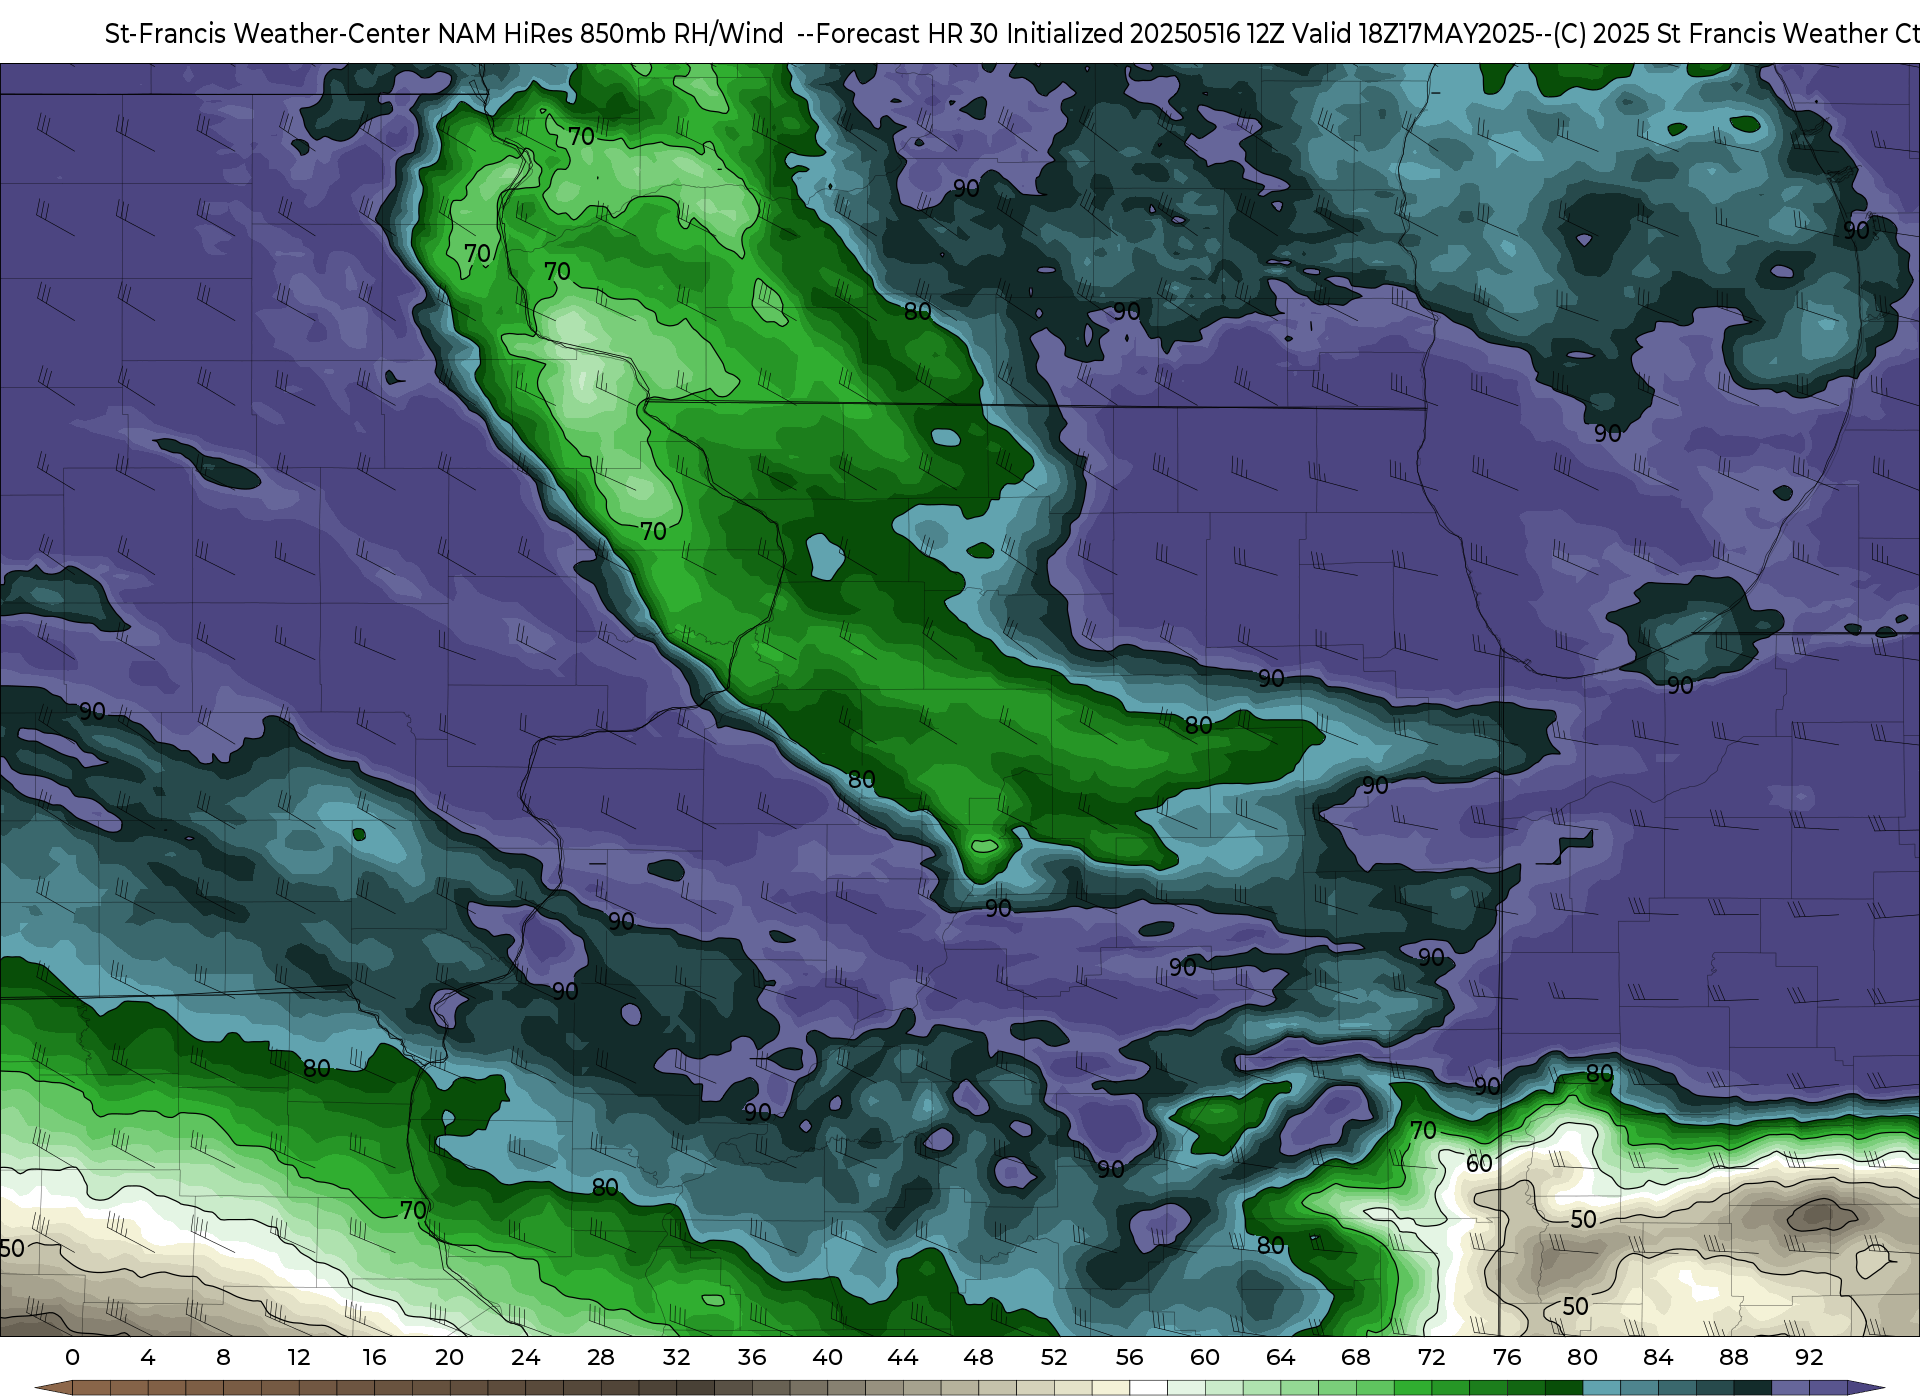Screen dimensions: 1920x1400
Task: Click the colorbar label '16'
Action: pos(374,1357)
